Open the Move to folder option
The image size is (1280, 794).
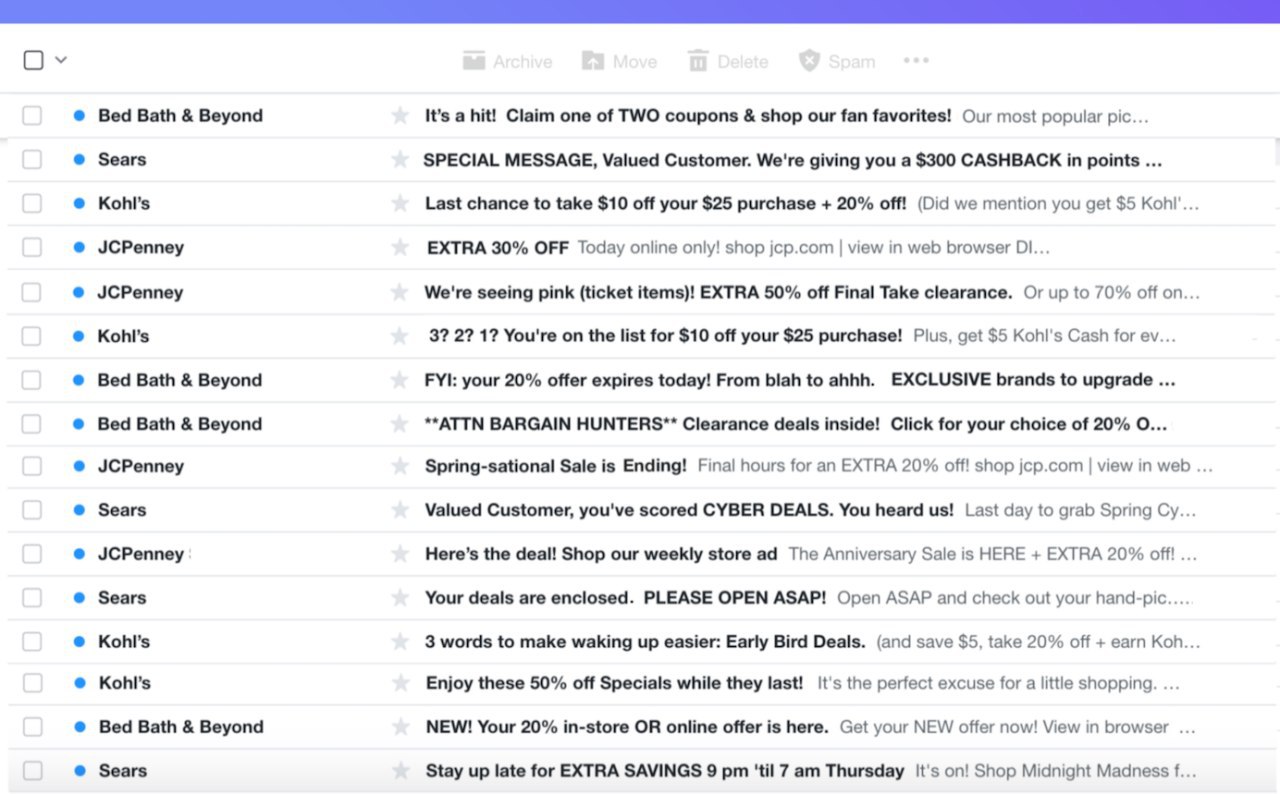pyautogui.click(x=619, y=61)
